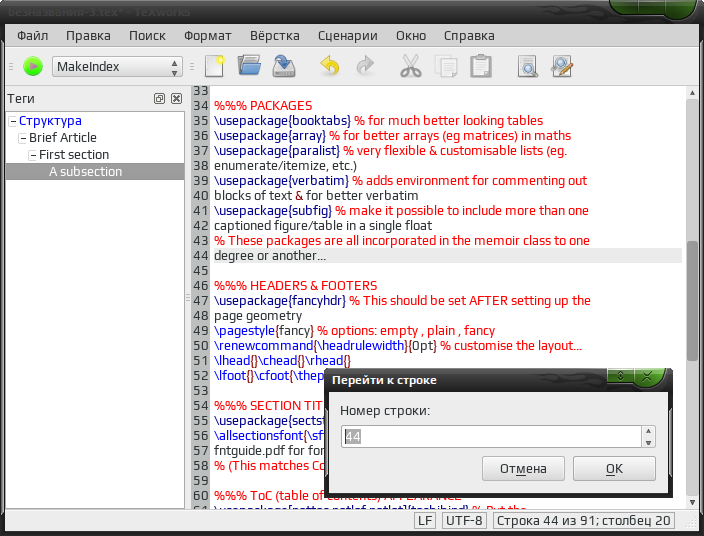Viewport: 704px width, 536px height.
Task: Select First section in the structure tree
Action: click(x=74, y=154)
